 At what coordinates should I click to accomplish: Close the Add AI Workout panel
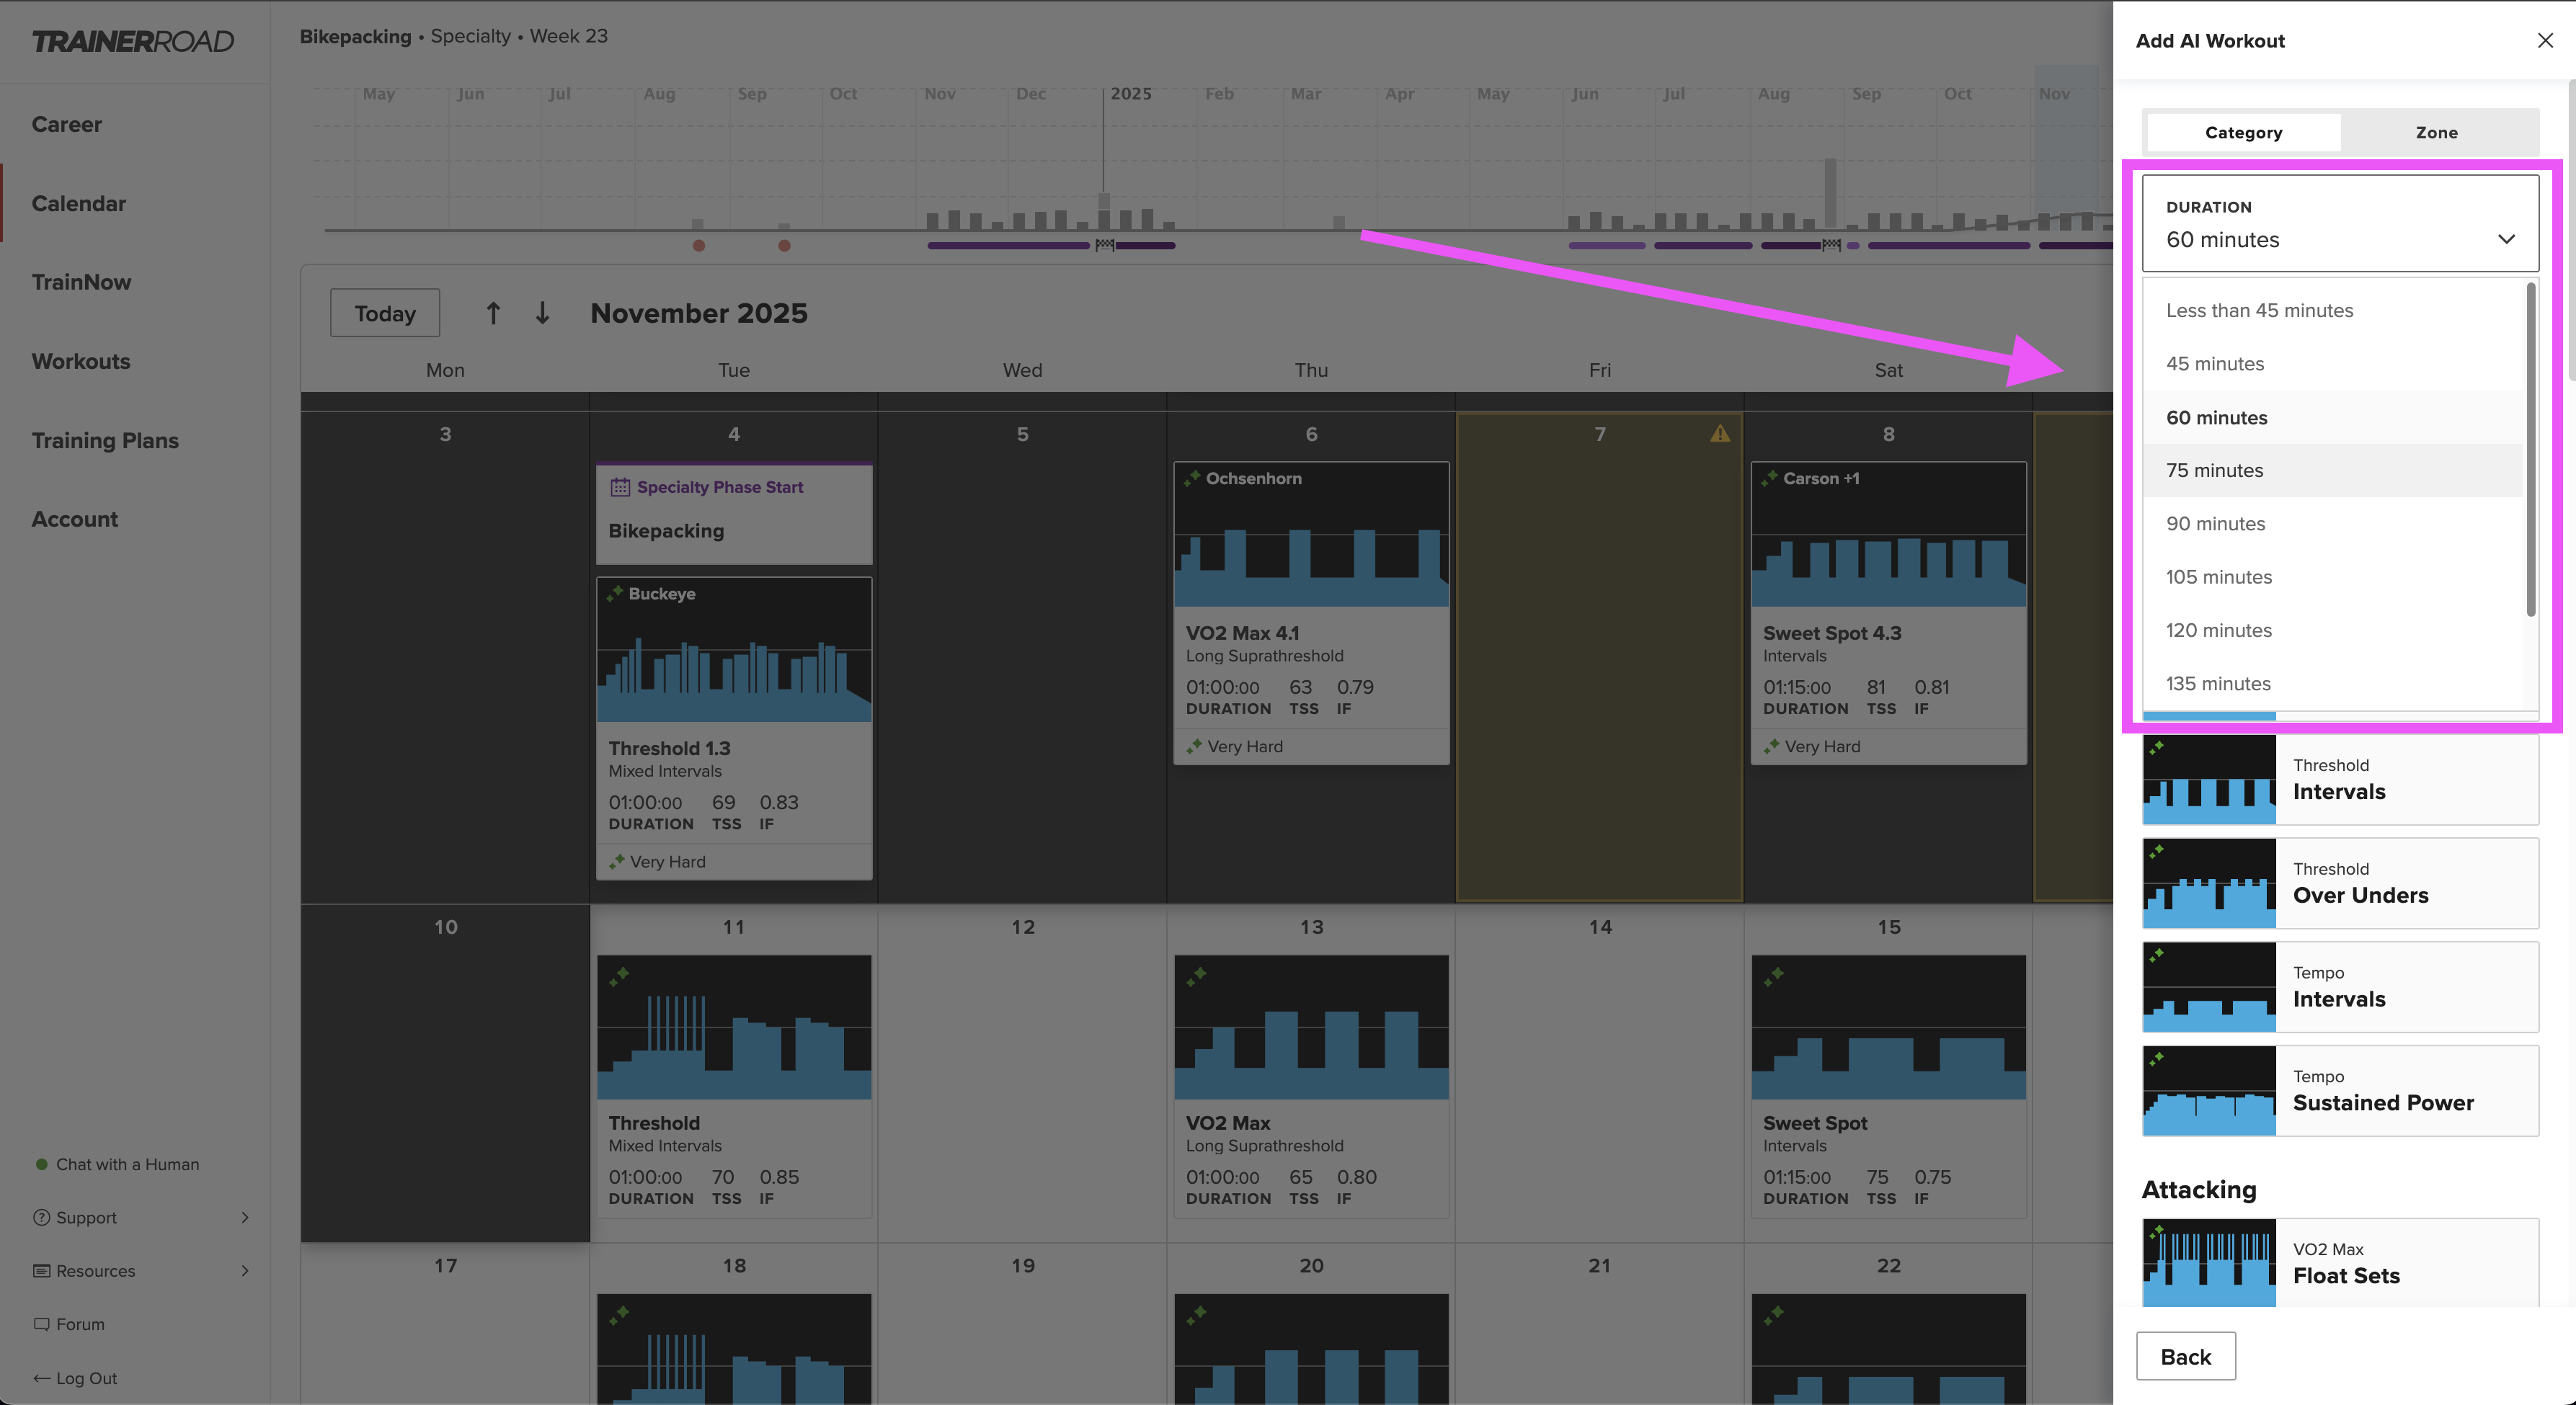pyautogui.click(x=2544, y=40)
